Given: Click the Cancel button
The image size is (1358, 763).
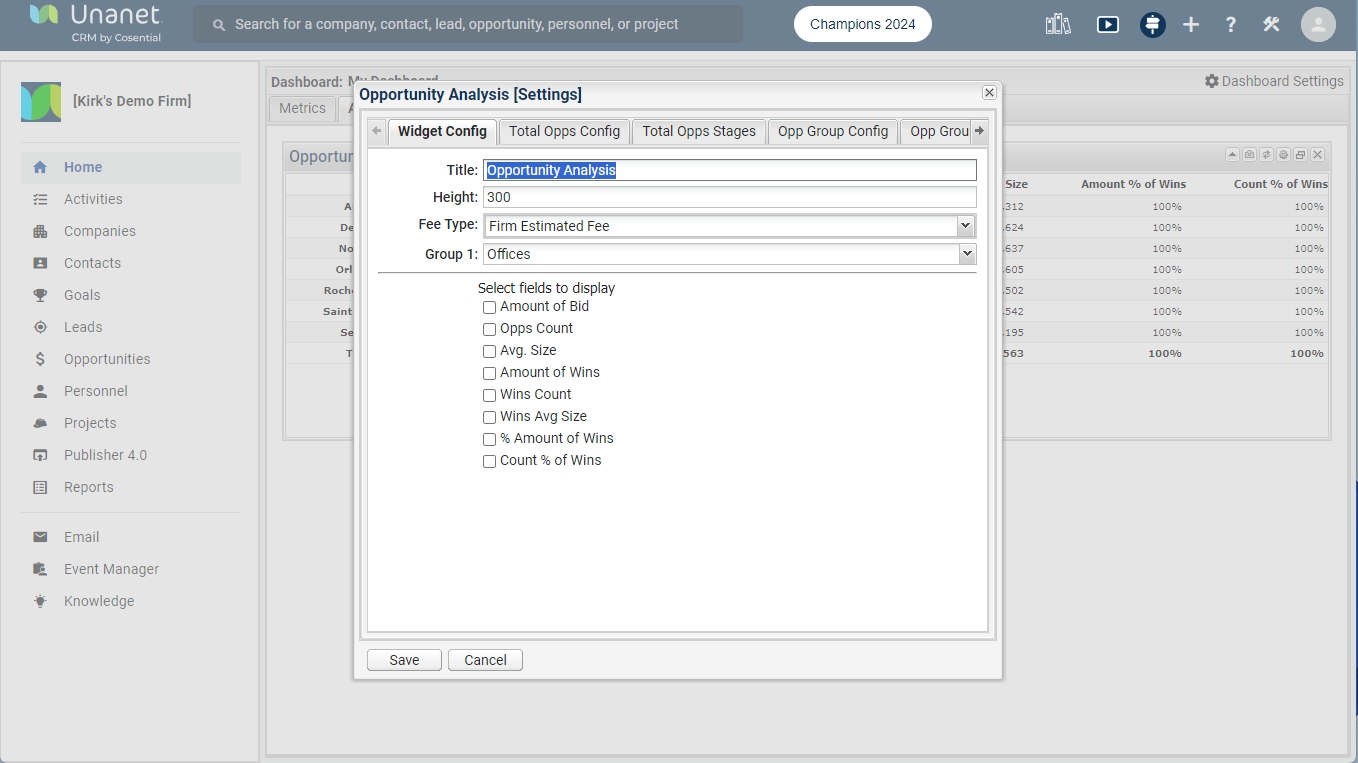Looking at the screenshot, I should [485, 660].
